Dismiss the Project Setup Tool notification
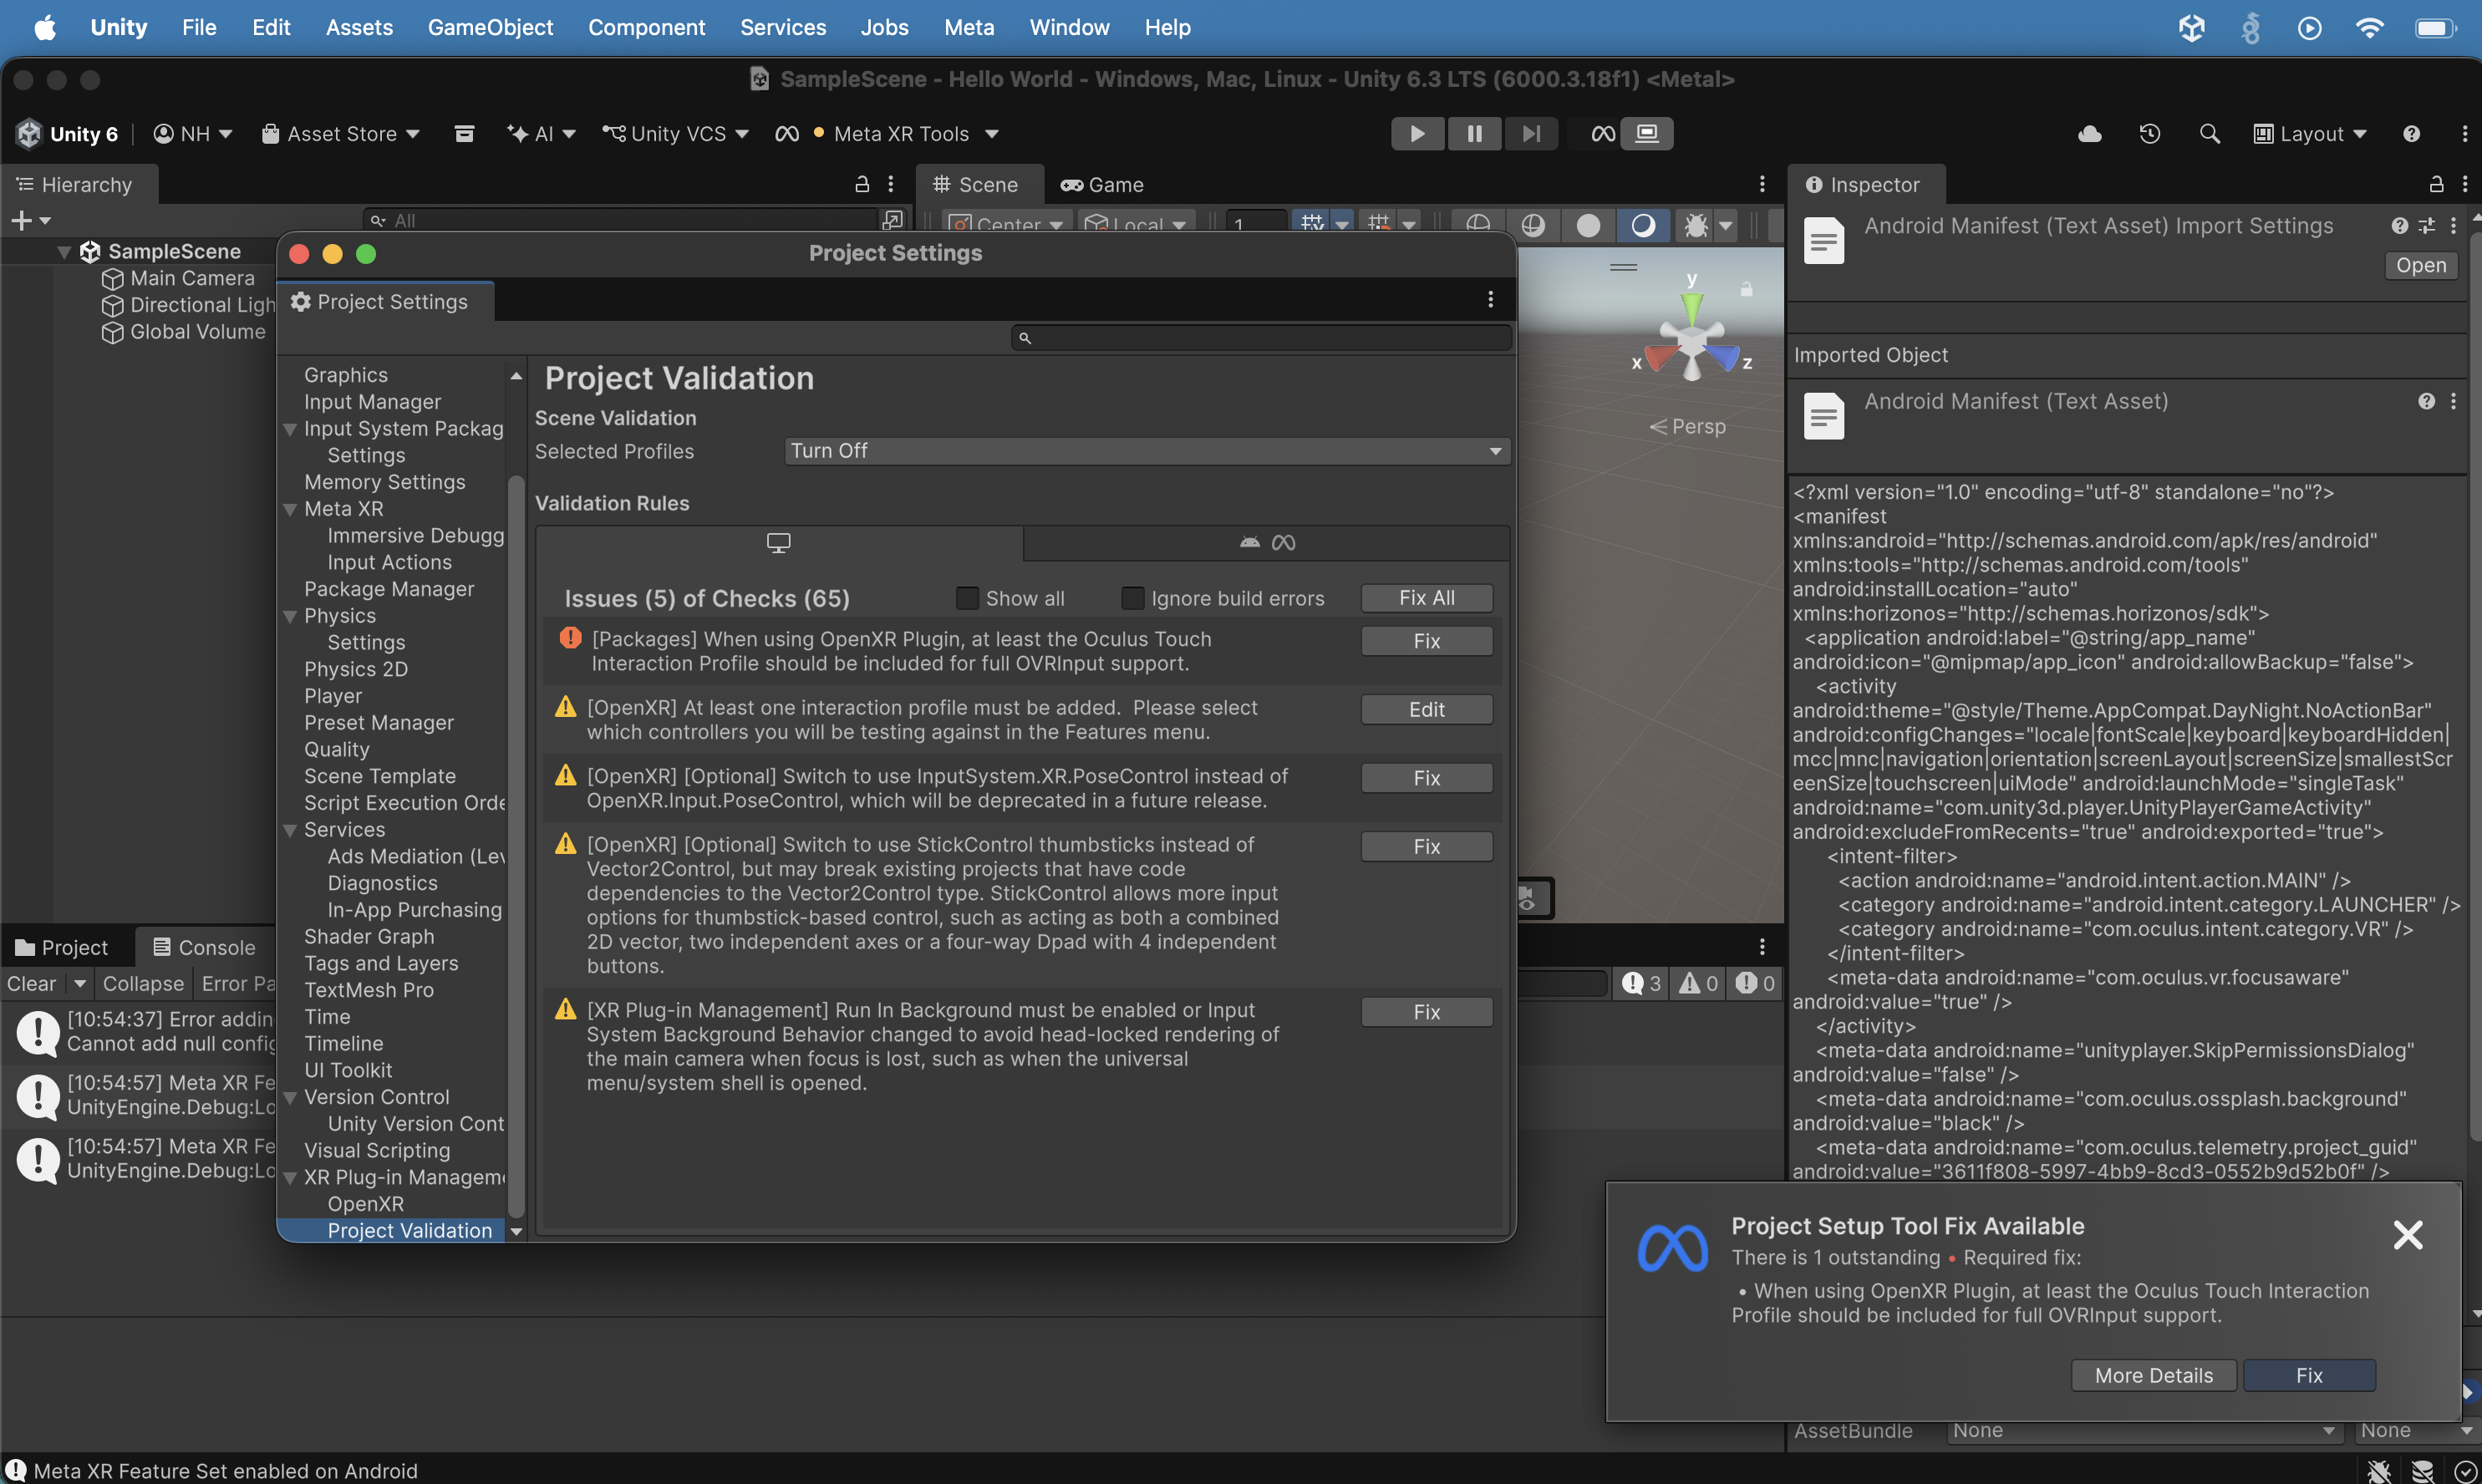Screen dimensions: 2482x1484 coord(2407,1235)
